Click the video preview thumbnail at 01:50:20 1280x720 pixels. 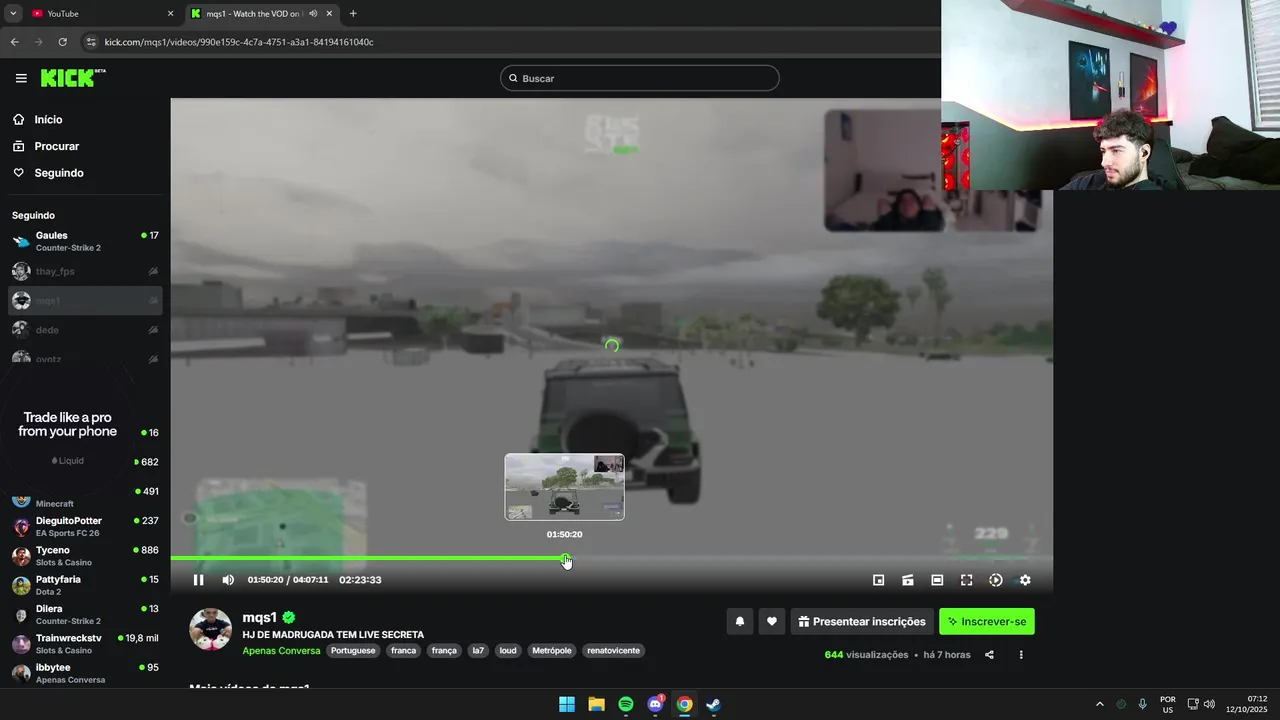[x=564, y=487]
